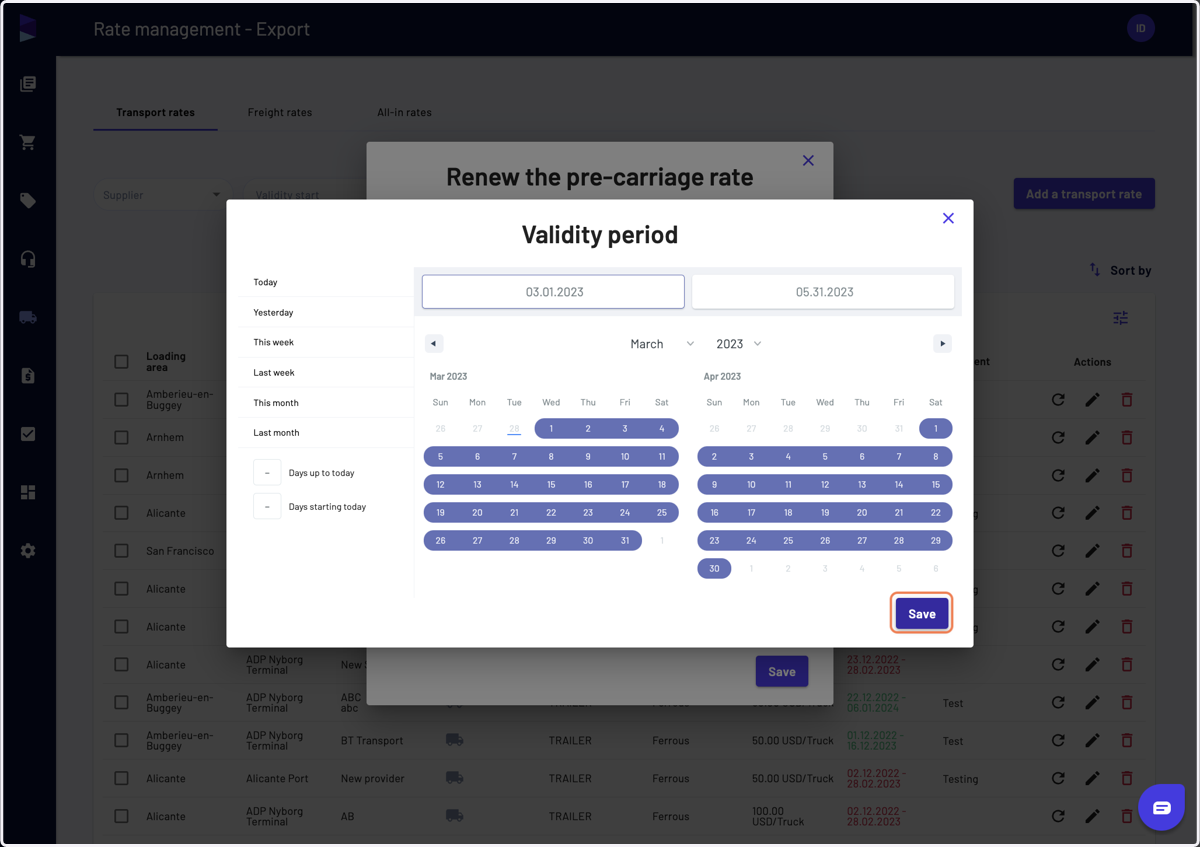The width and height of the screenshot is (1200, 847).
Task: Click Days starting today input box
Action: 267,507
